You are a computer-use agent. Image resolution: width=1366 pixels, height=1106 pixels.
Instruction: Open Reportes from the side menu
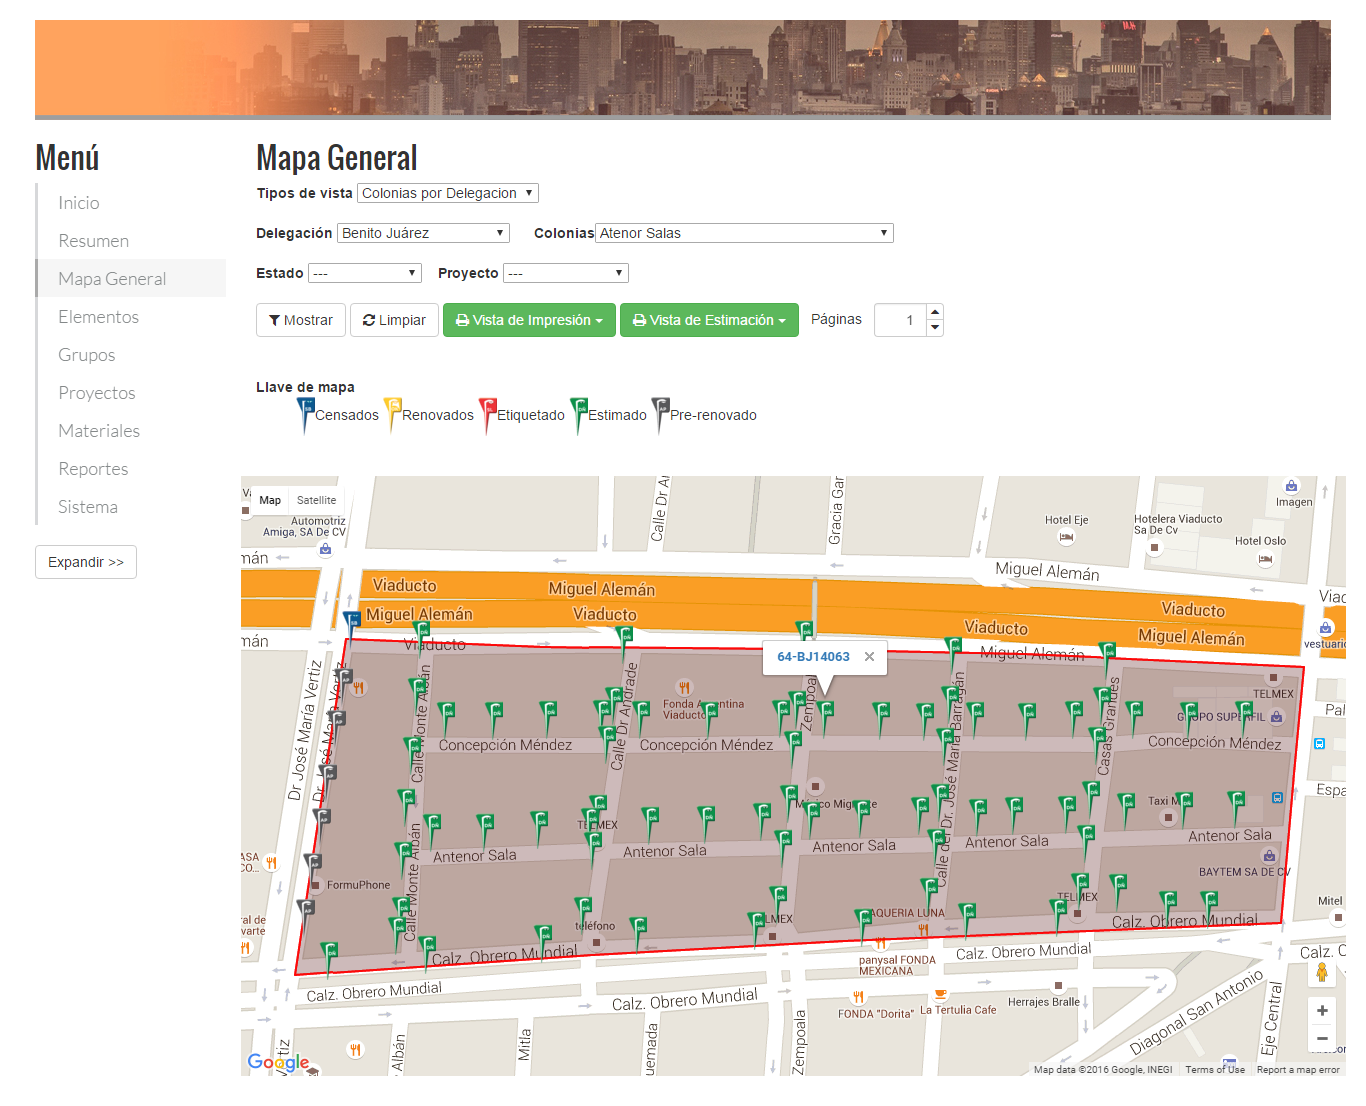tap(93, 469)
